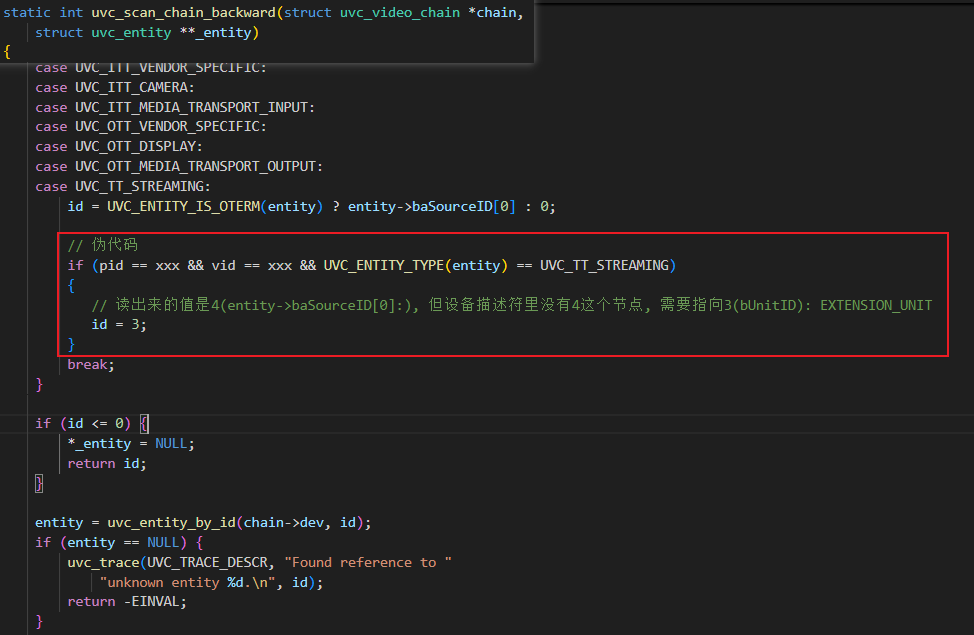Click the 'case UVC_OTT_VENDOR_SPECIFIC:' line
Viewport: 974px width, 635px height.
(151, 126)
